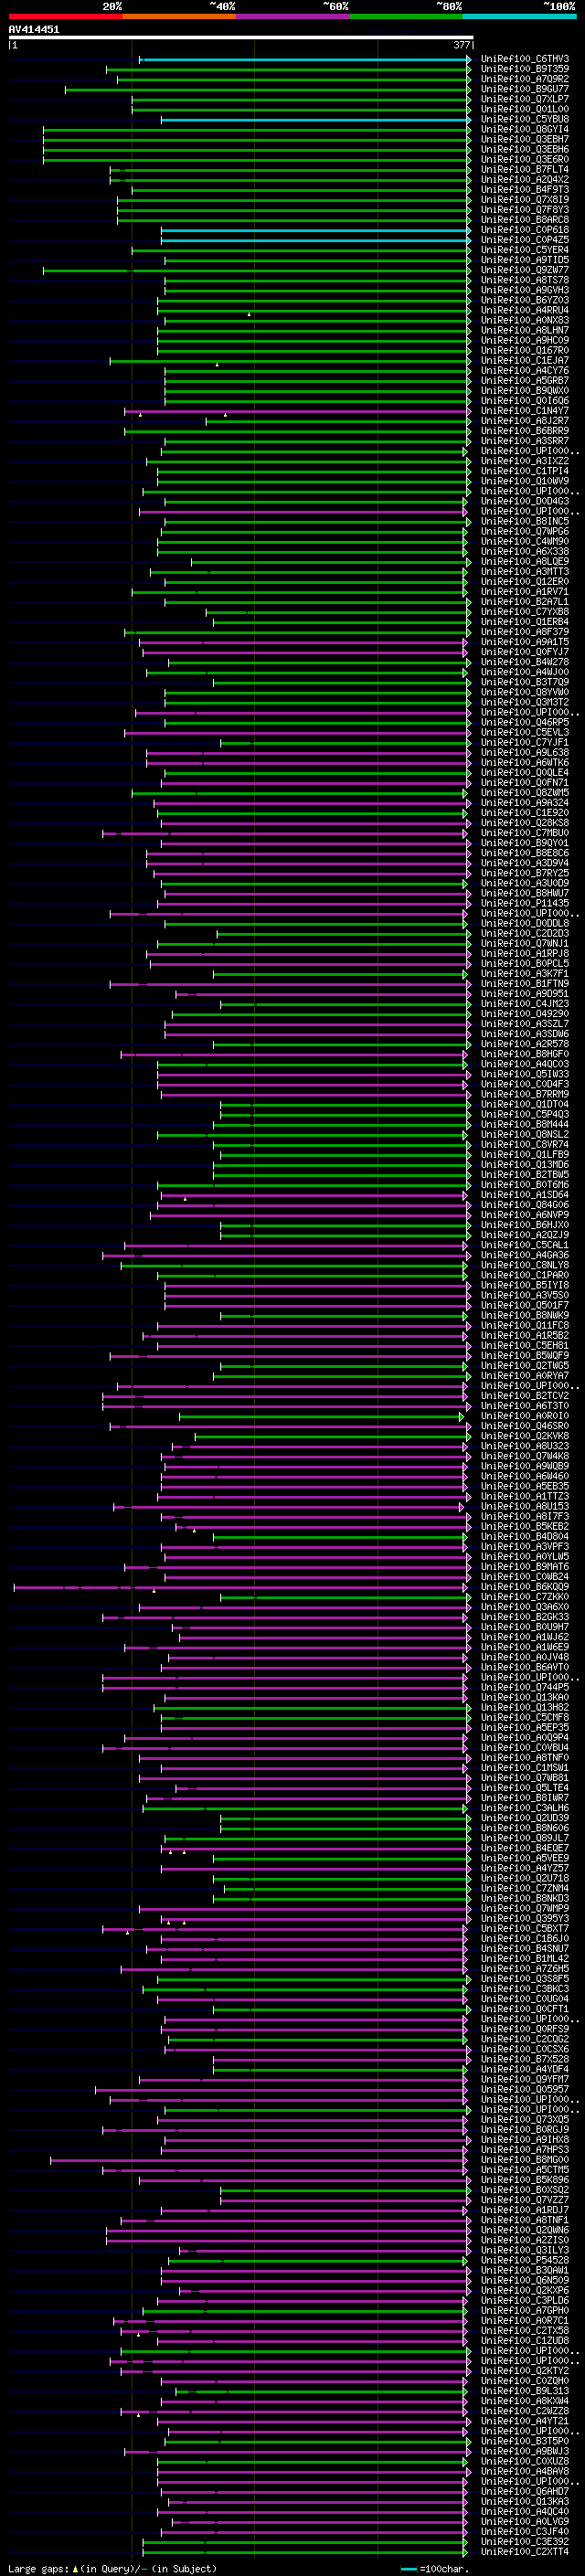Click the UniRef100_A7GPH0 label
585x2576 pixels.
[525, 2310]
